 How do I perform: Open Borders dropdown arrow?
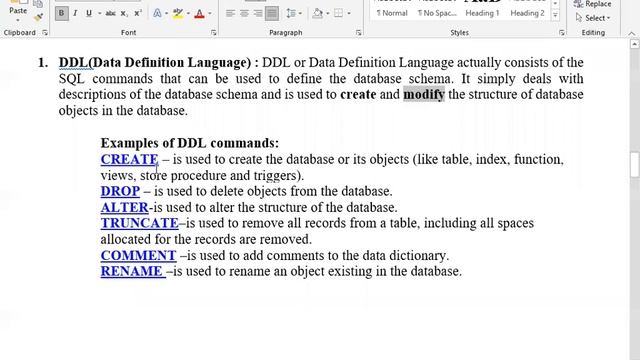349,13
